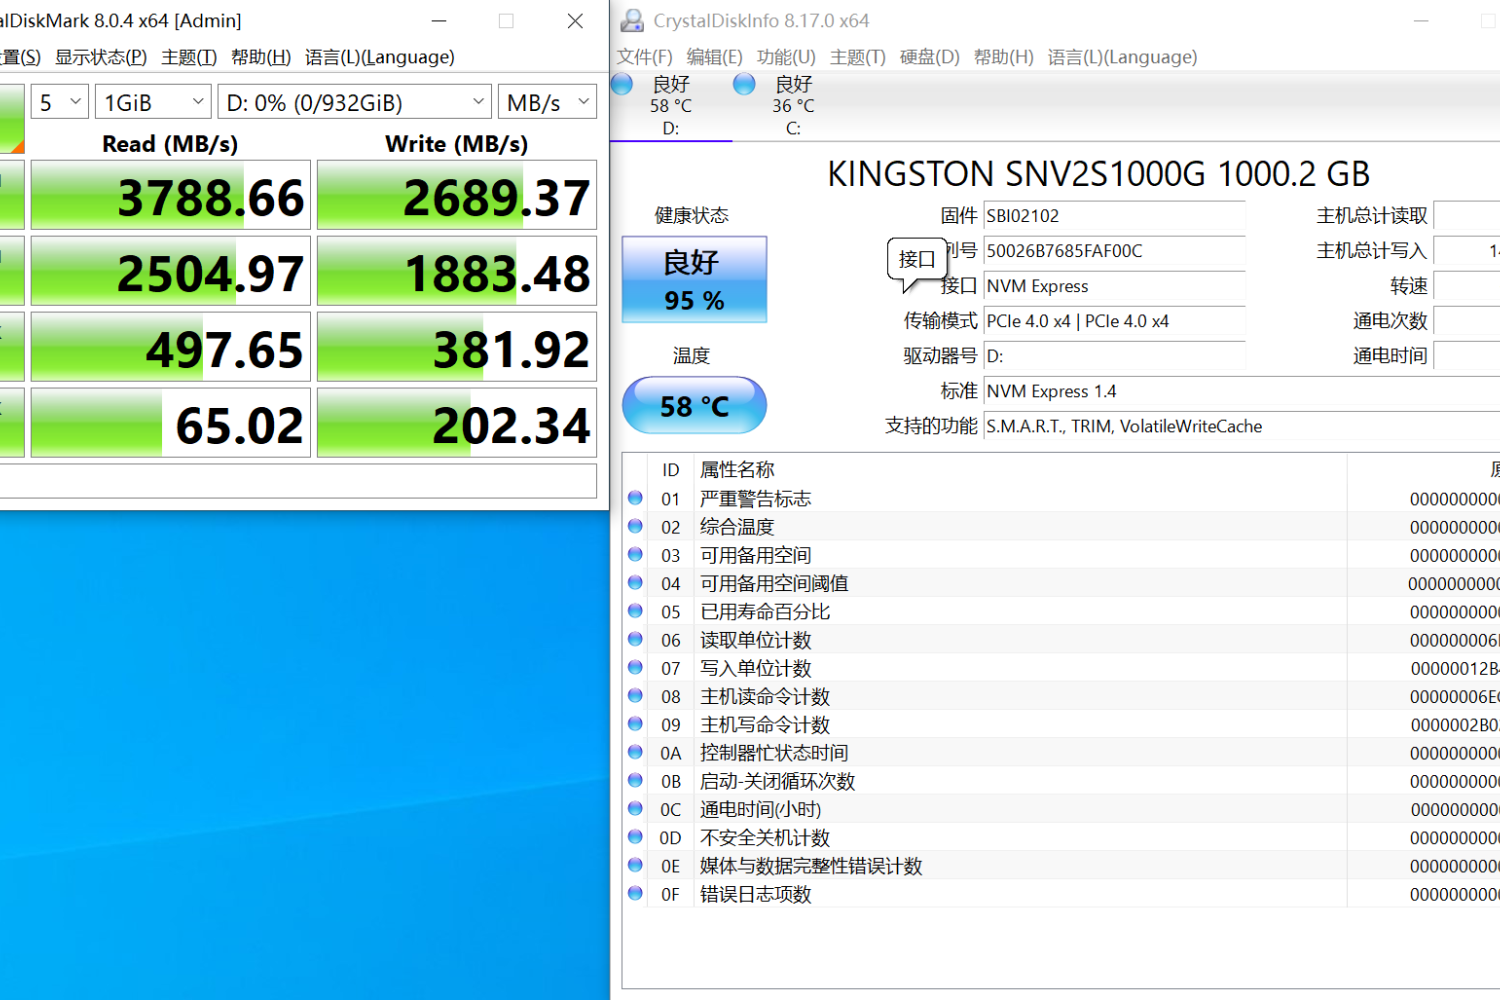Minimize the CrystalDiskMark window
Image resolution: width=1500 pixels, height=1000 pixels.
pos(439,20)
